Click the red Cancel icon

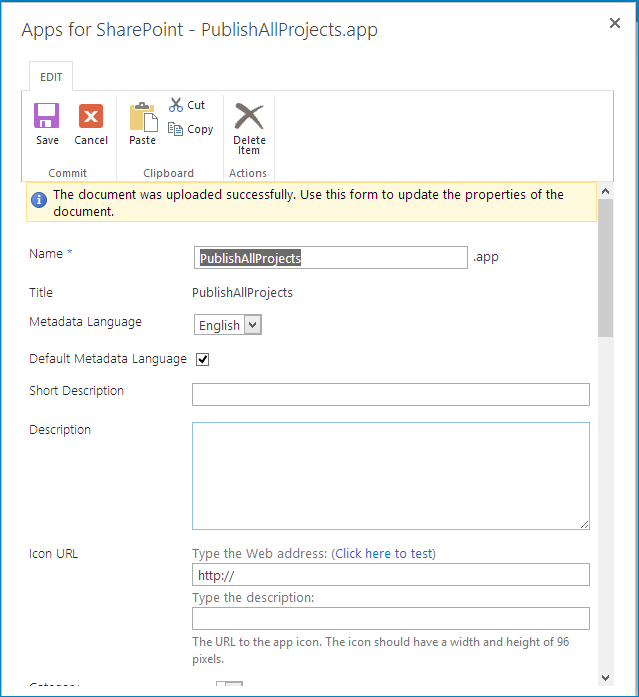pos(91,116)
